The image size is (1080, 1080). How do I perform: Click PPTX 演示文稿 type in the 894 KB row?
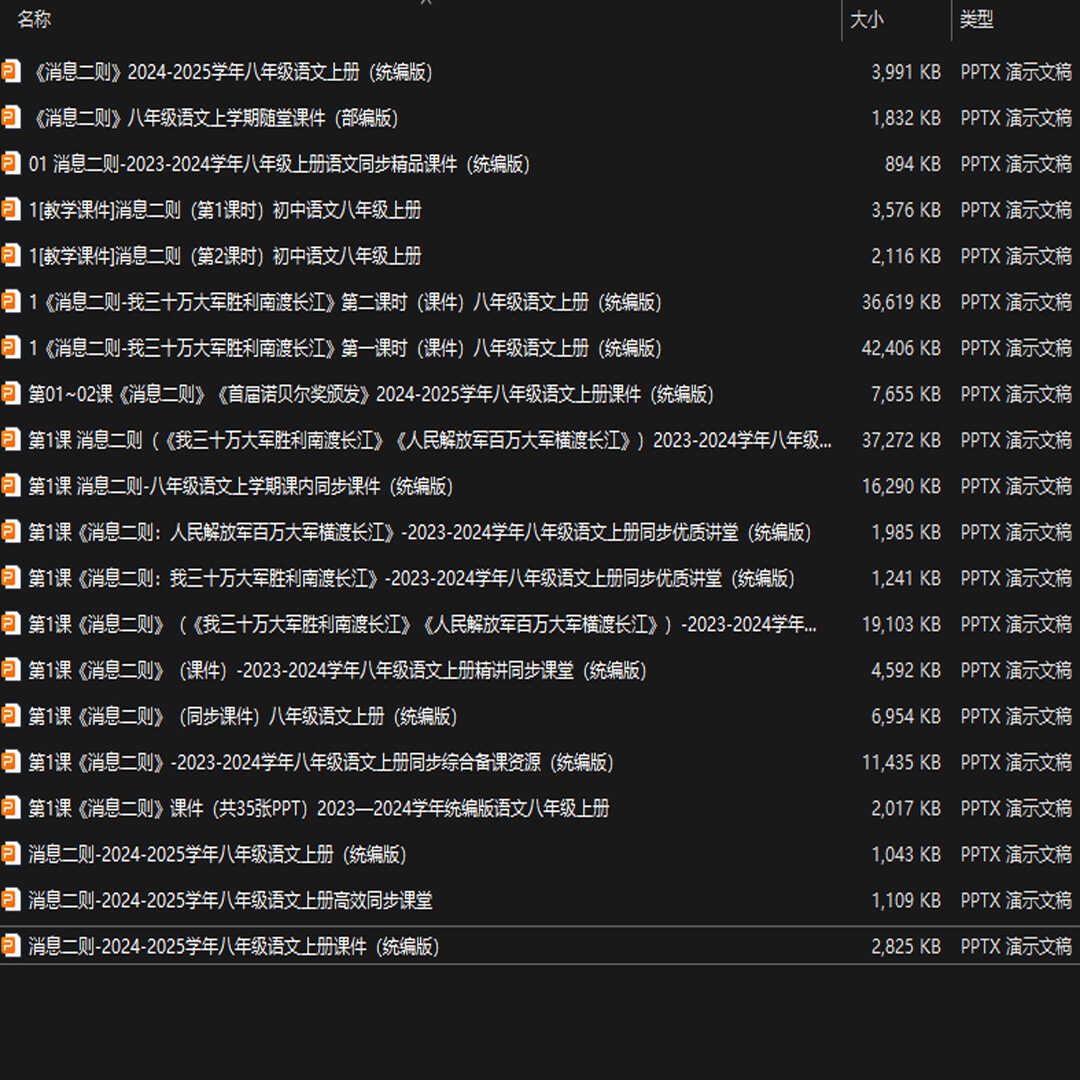tap(1017, 164)
